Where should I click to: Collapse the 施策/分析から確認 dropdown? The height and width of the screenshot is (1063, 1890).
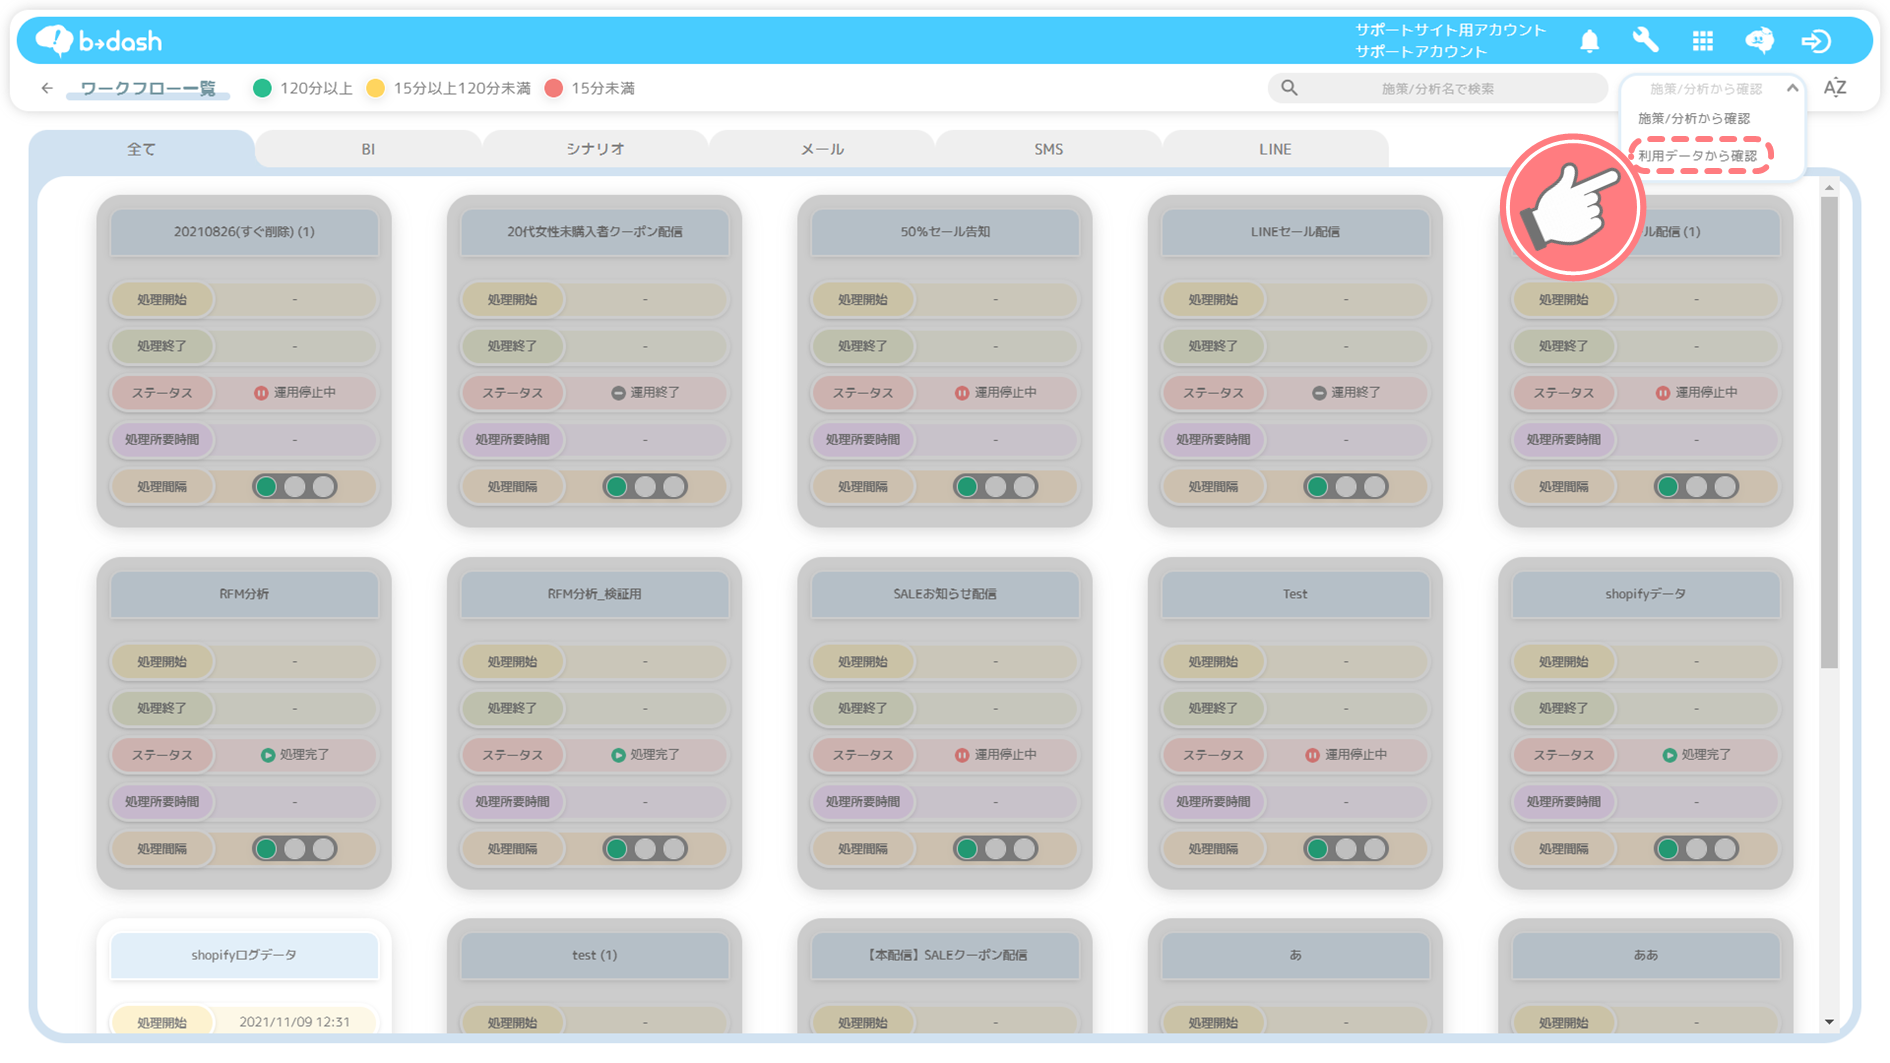click(1792, 88)
